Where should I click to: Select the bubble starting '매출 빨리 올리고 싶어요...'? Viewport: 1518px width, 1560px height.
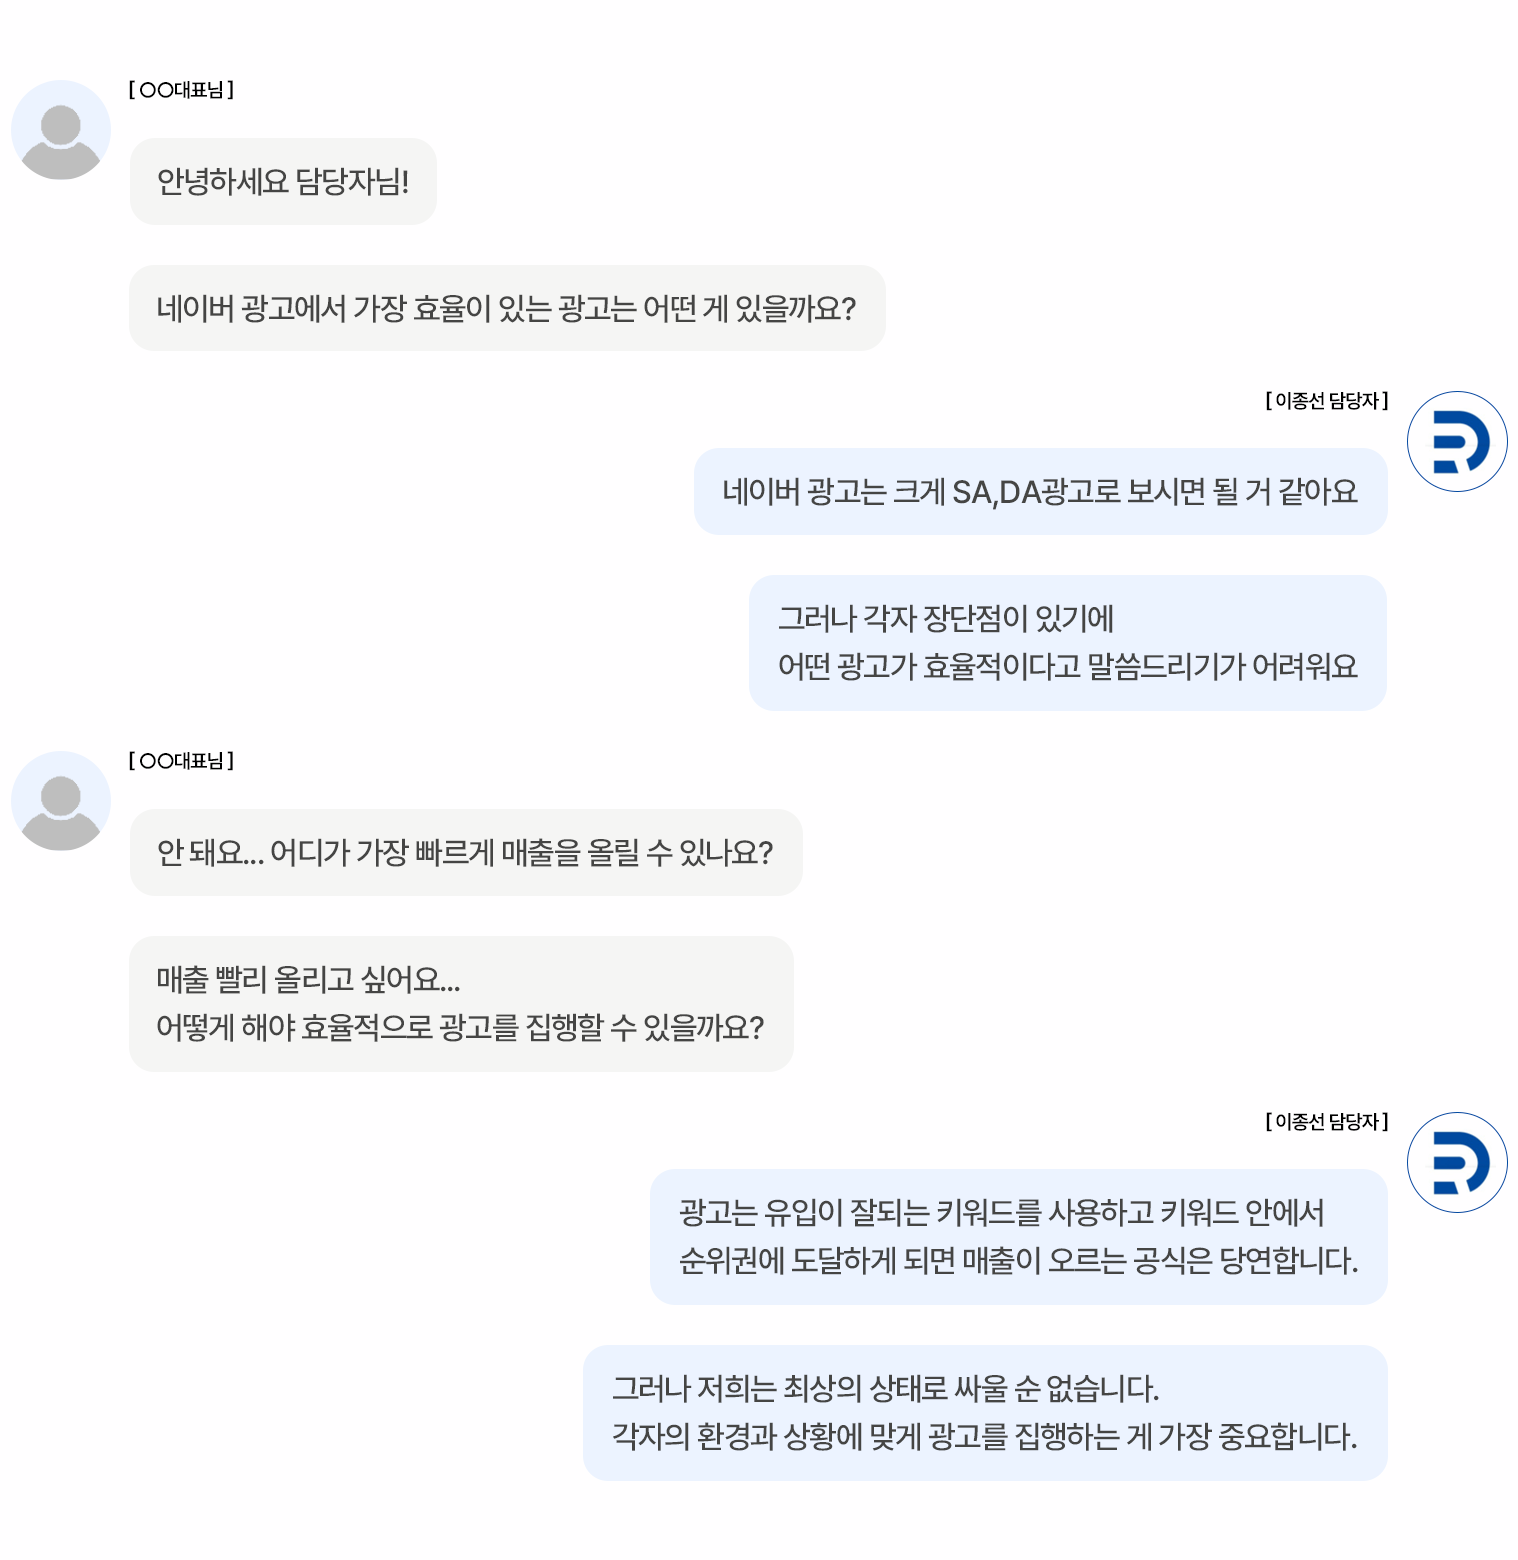click(461, 1004)
